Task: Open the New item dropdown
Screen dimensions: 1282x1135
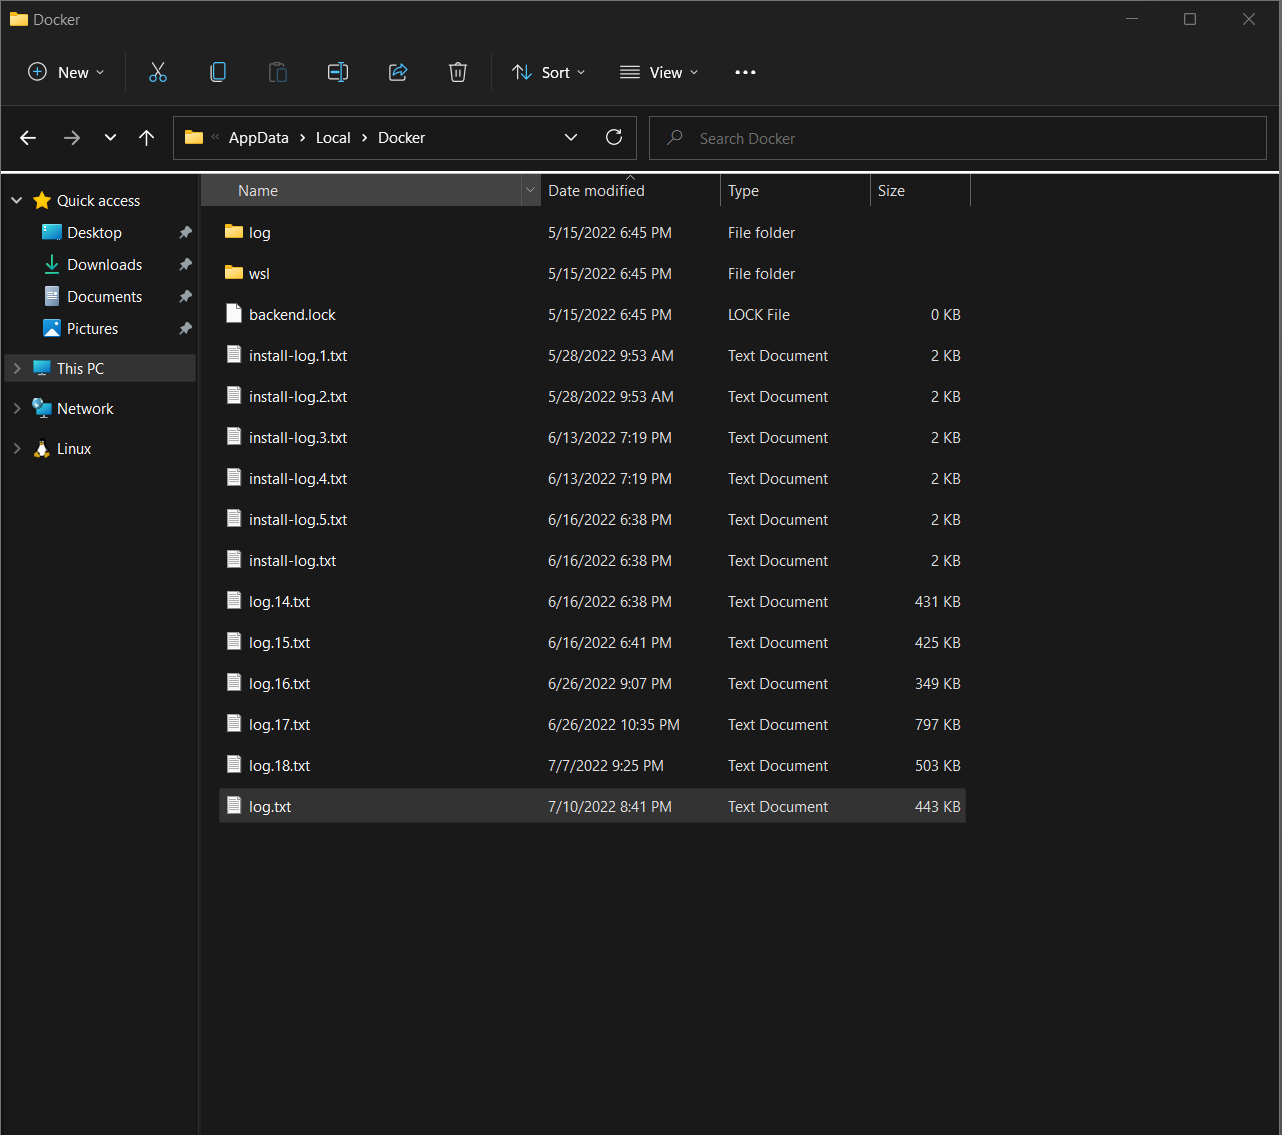Action: (x=65, y=71)
